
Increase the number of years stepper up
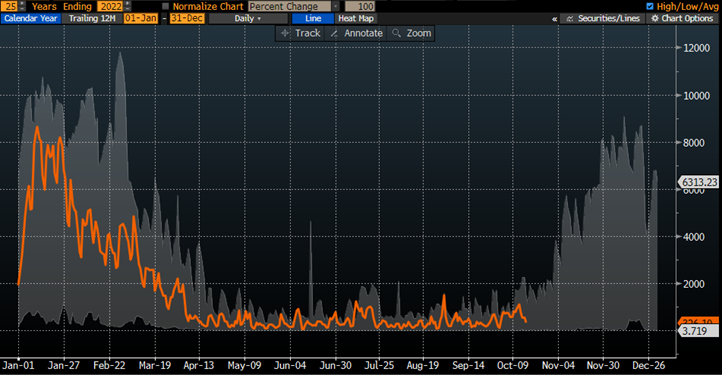pos(23,4)
